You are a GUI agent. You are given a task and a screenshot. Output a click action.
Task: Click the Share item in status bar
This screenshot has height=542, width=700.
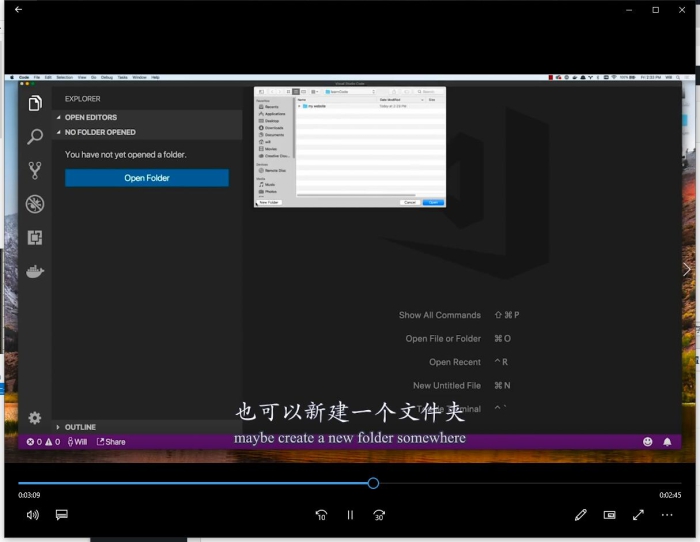(x=111, y=442)
